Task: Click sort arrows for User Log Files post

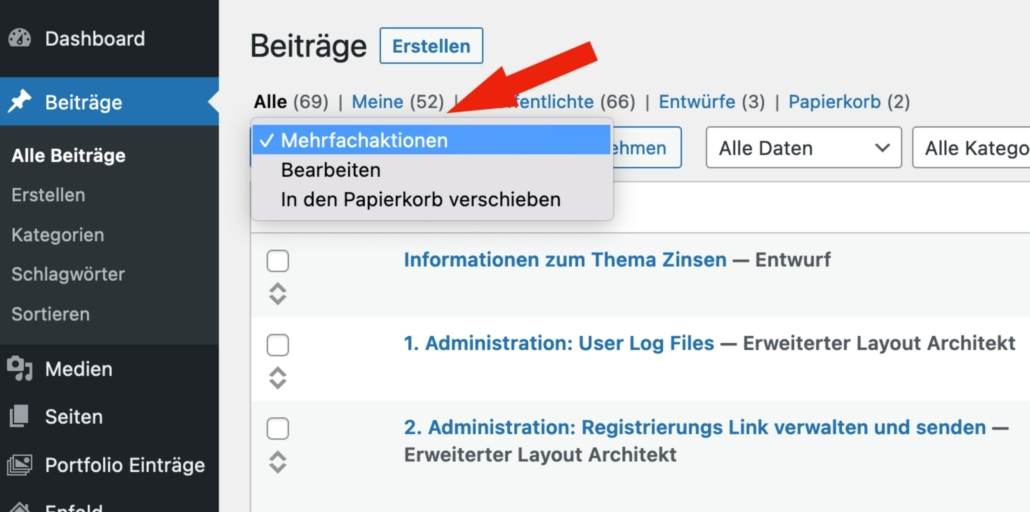Action: [278, 378]
